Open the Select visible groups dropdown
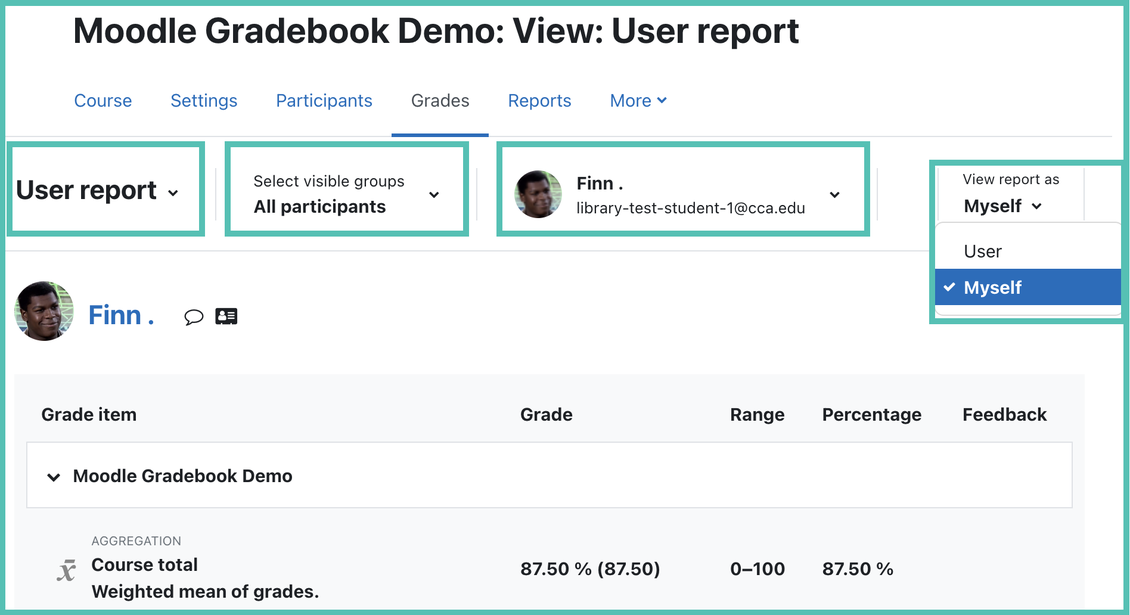The height and width of the screenshot is (615, 1130). [x=347, y=194]
